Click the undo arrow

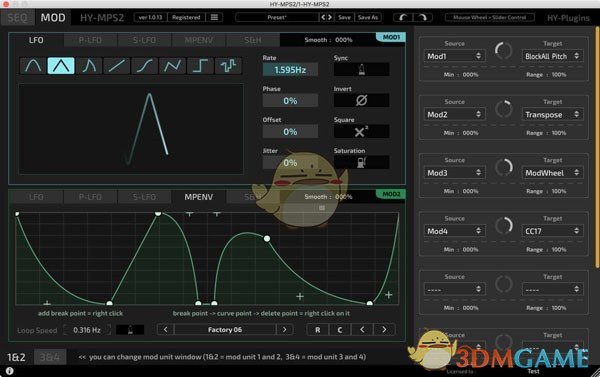pyautogui.click(x=403, y=17)
